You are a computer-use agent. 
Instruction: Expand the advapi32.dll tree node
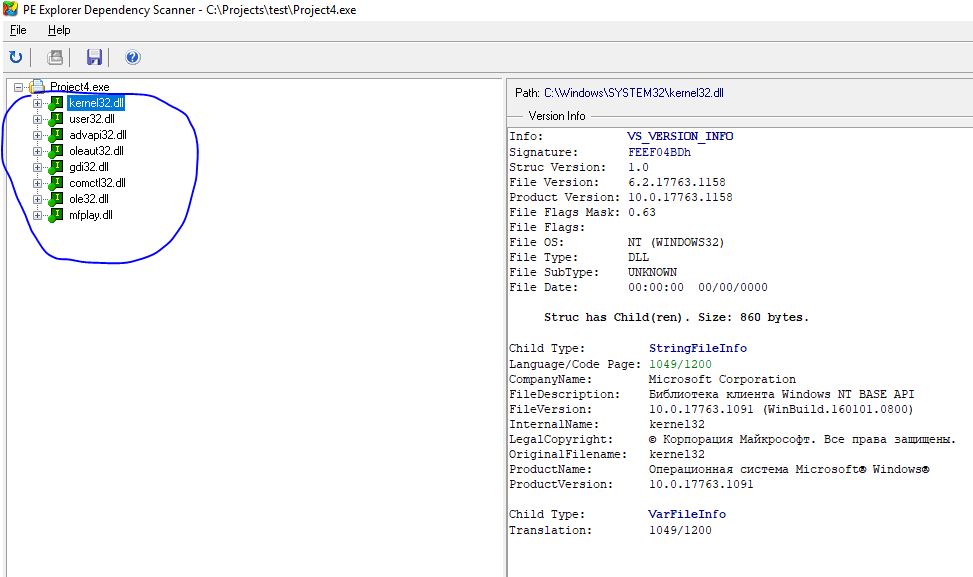pos(38,135)
